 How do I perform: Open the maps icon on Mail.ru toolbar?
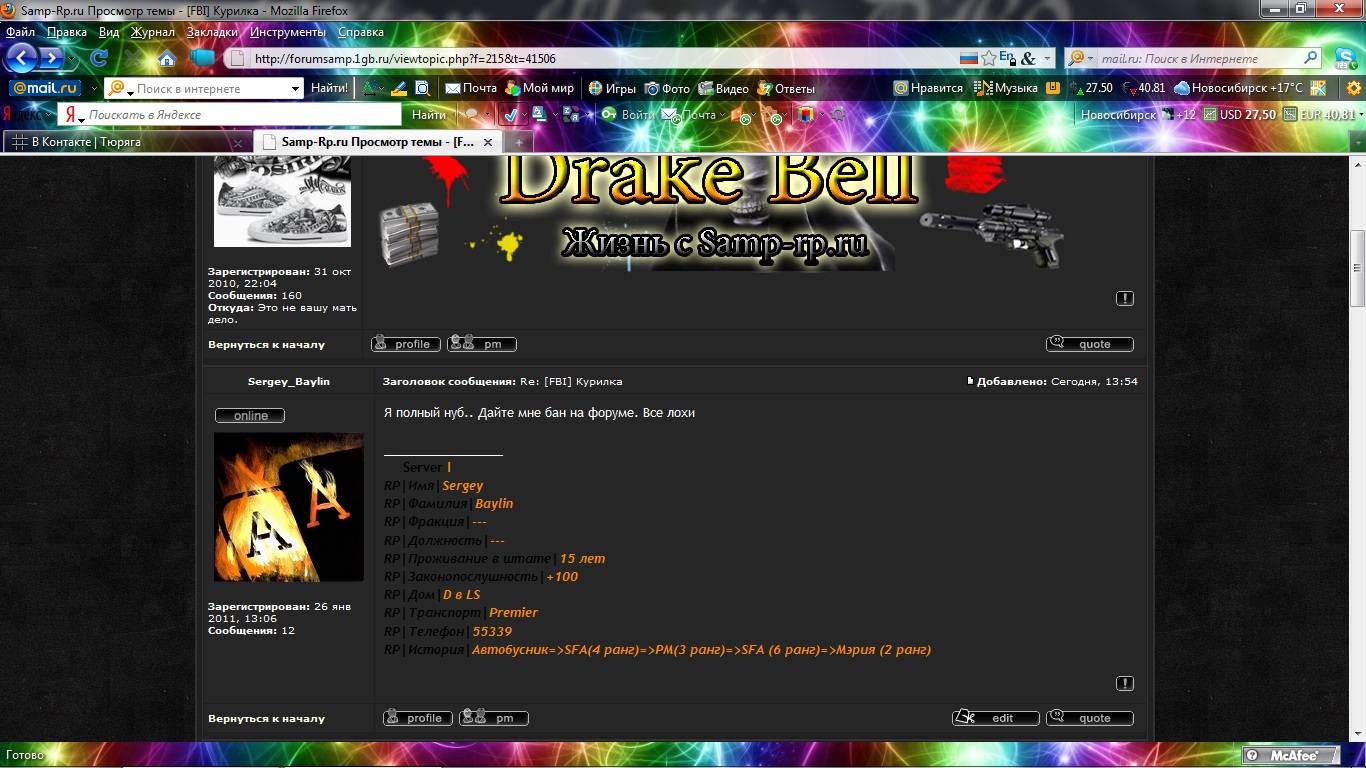(x=1319, y=88)
